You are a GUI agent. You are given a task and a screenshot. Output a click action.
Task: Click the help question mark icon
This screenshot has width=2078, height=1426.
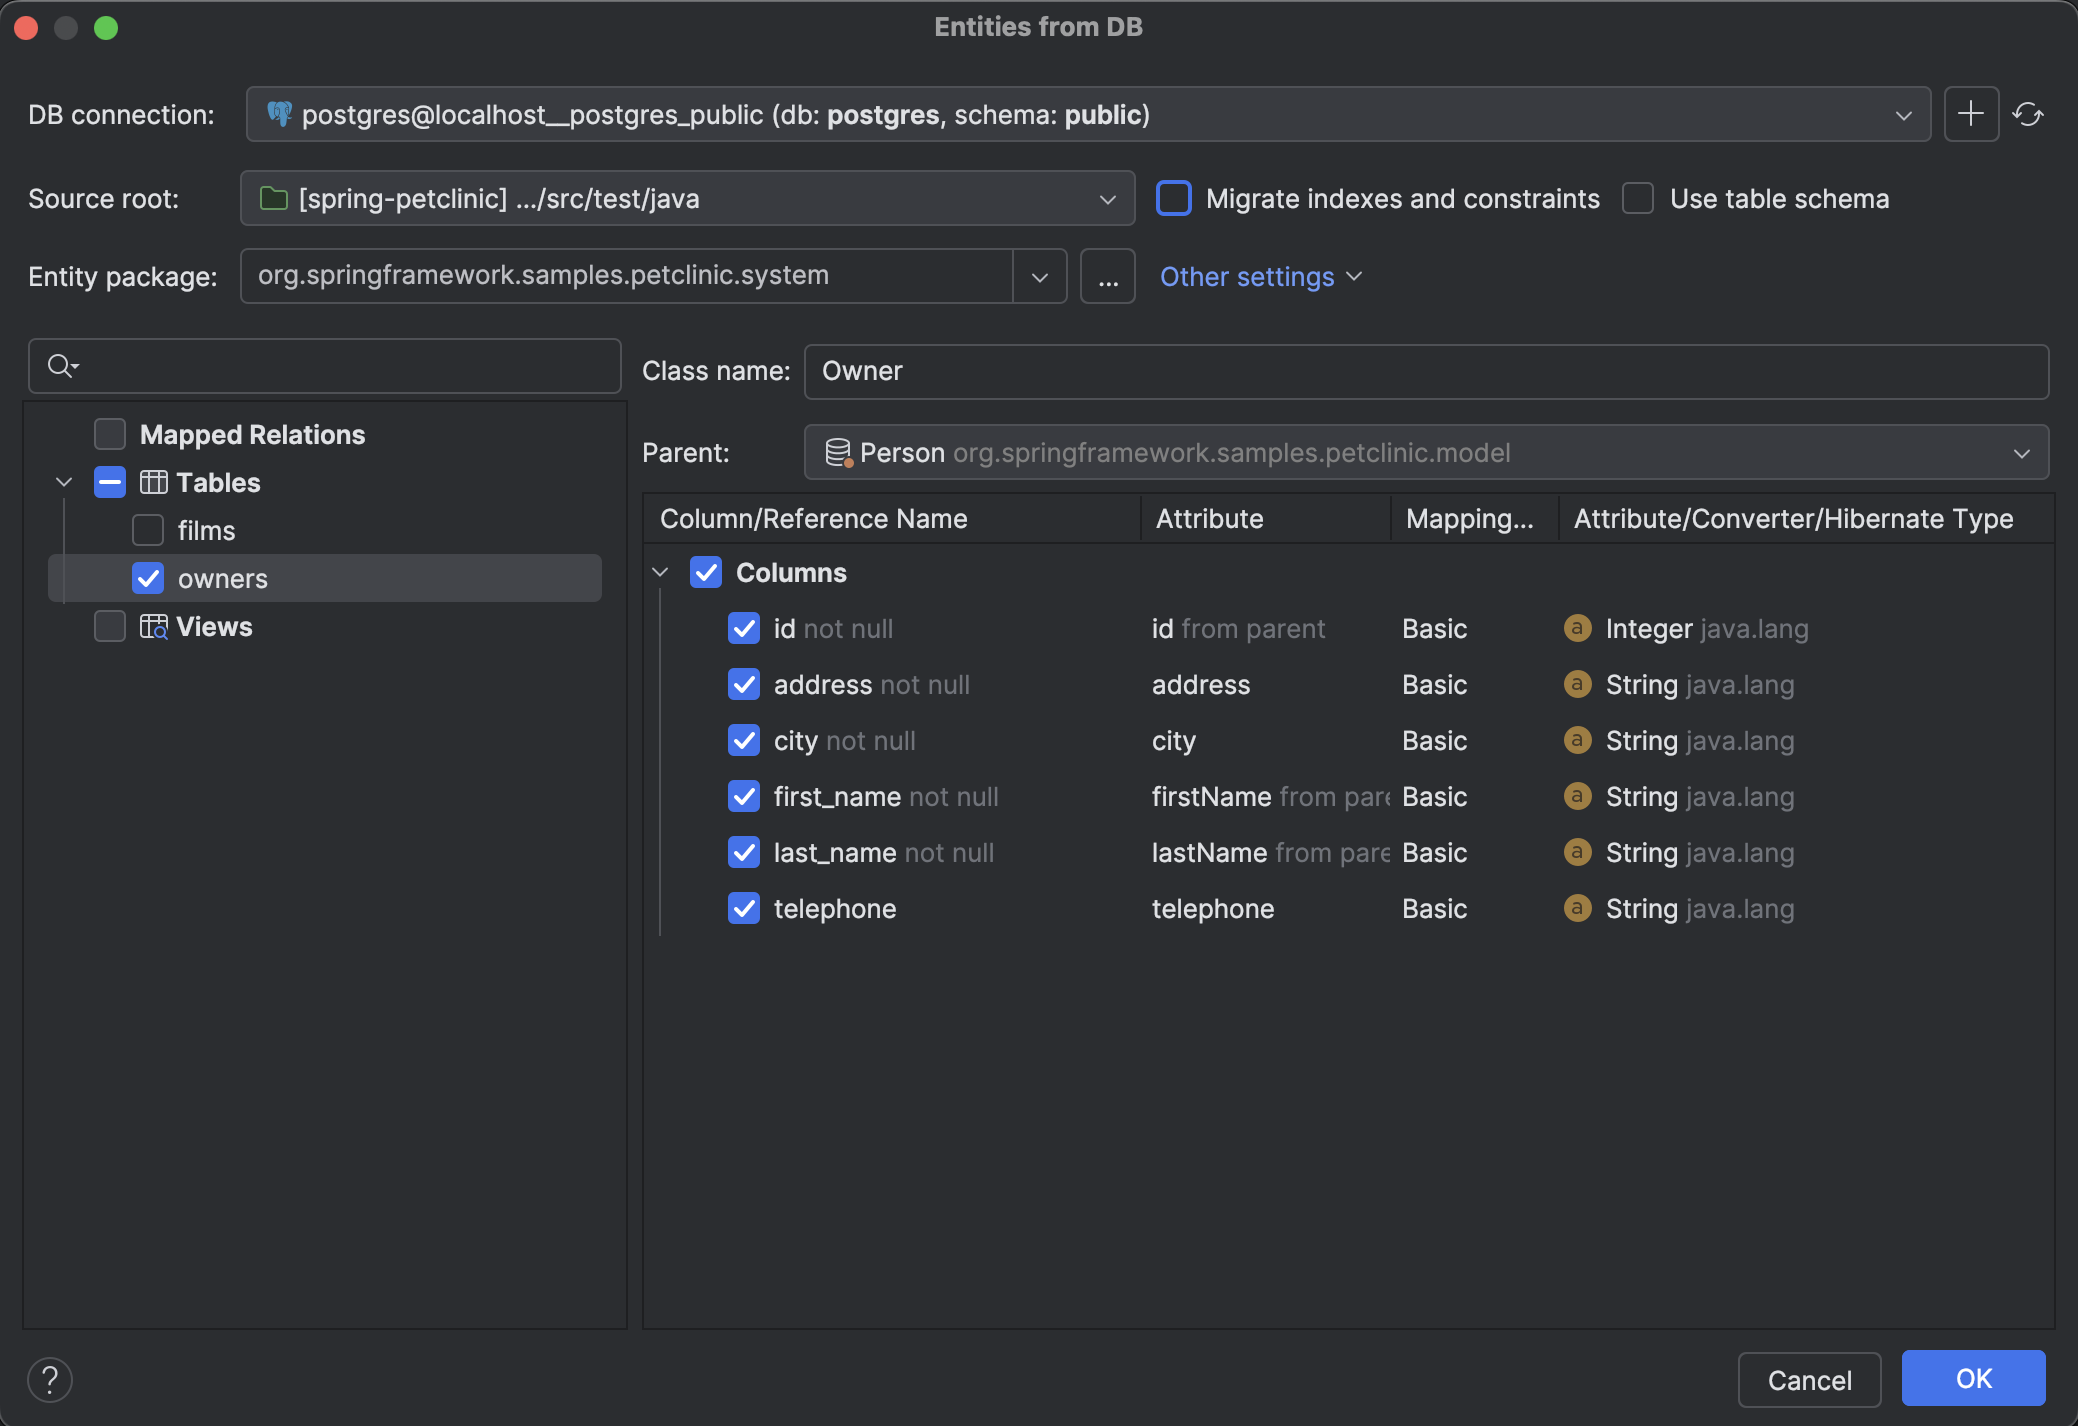pyautogui.click(x=51, y=1379)
